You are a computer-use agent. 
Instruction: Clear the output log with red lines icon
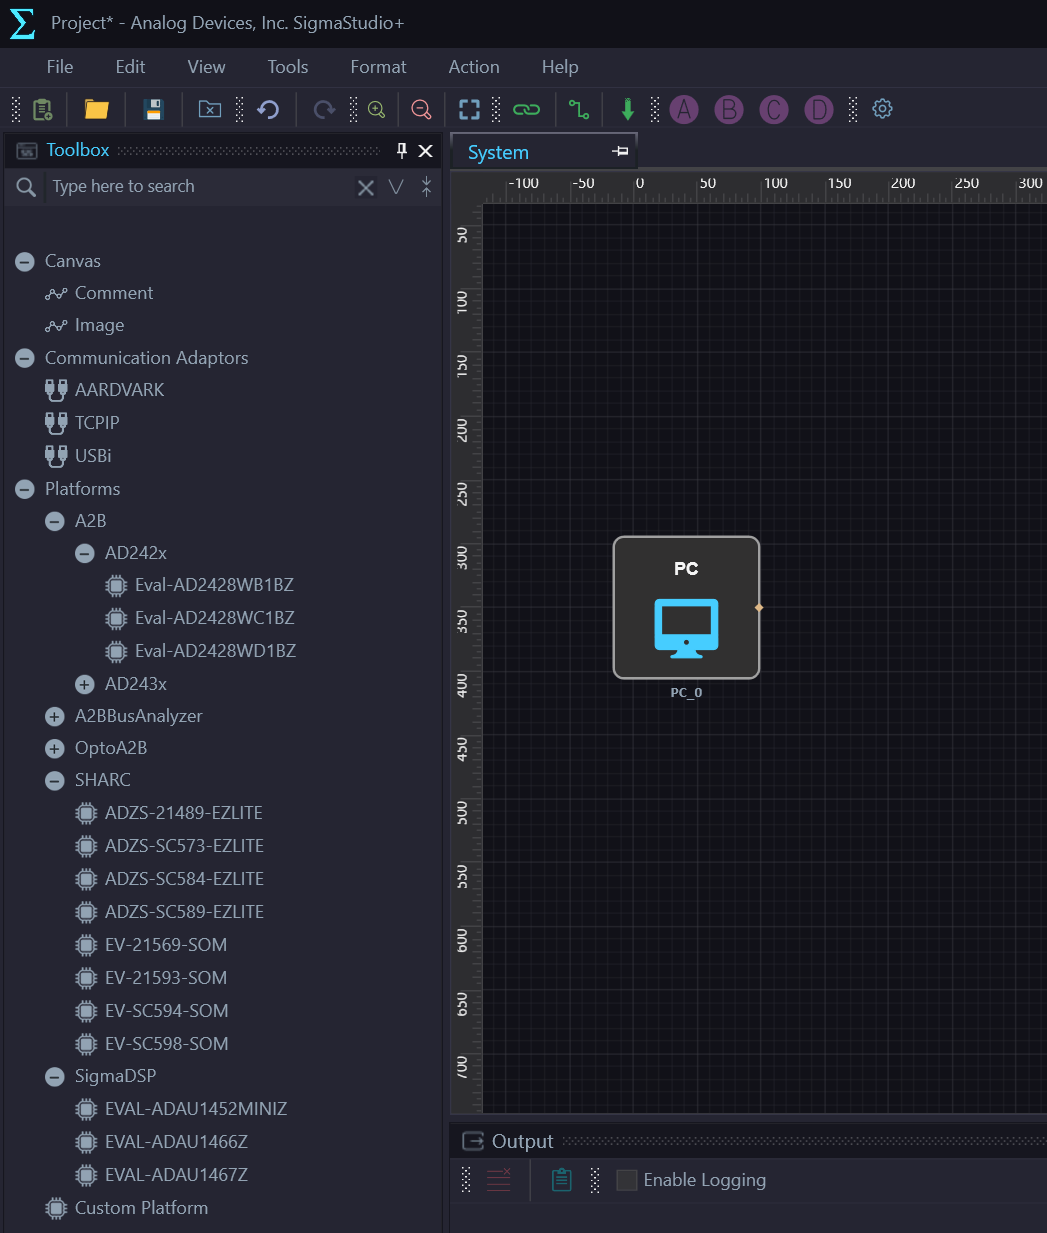[x=498, y=1180]
